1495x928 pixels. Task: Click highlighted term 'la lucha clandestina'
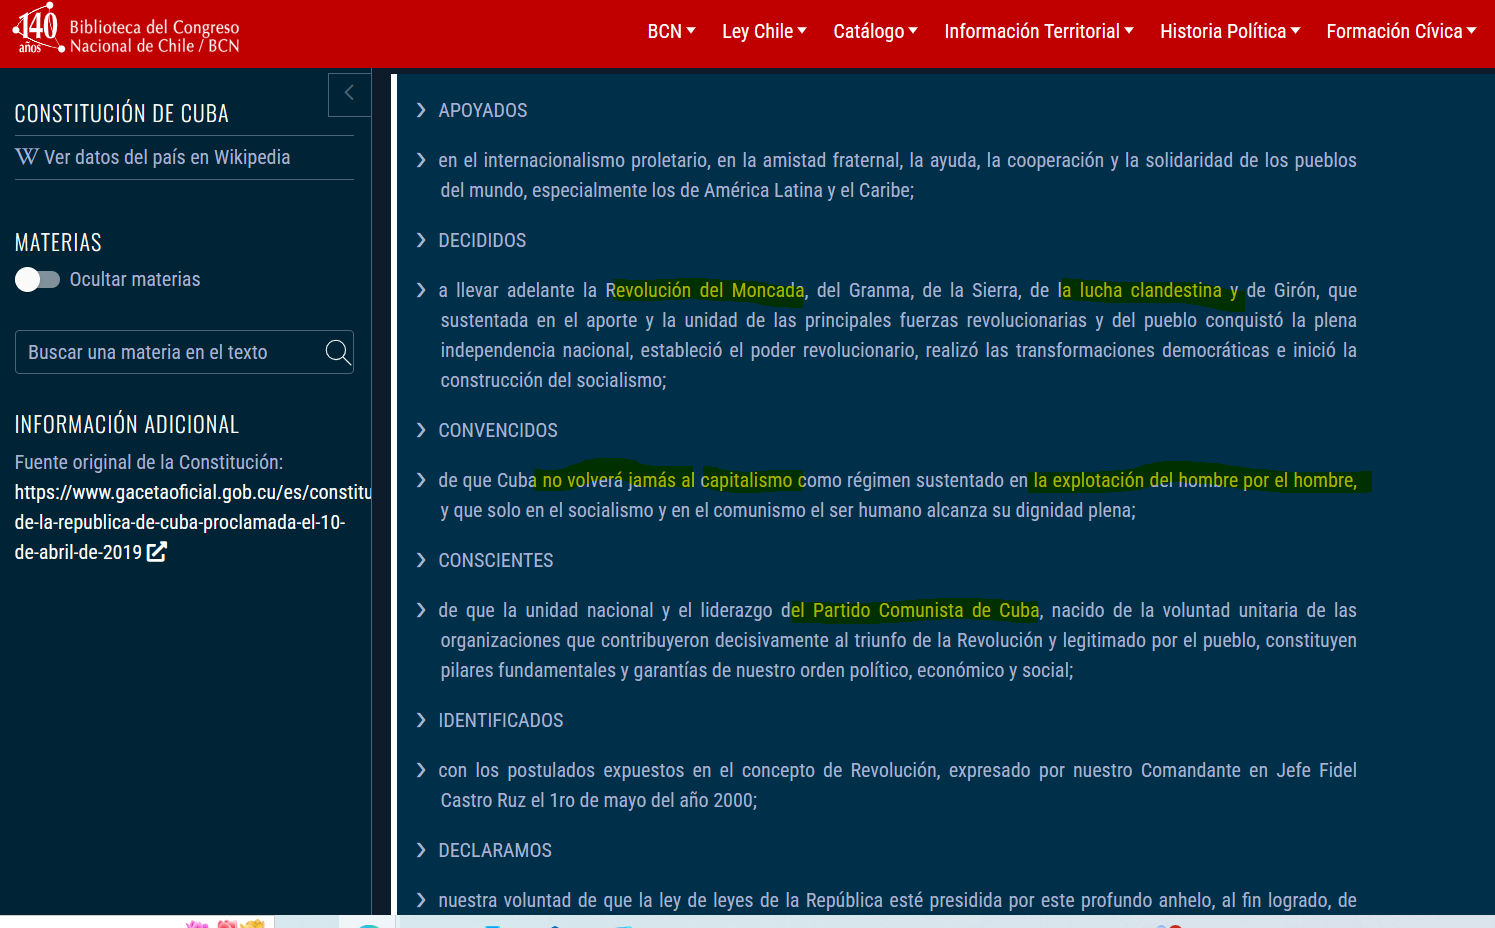point(1140,291)
